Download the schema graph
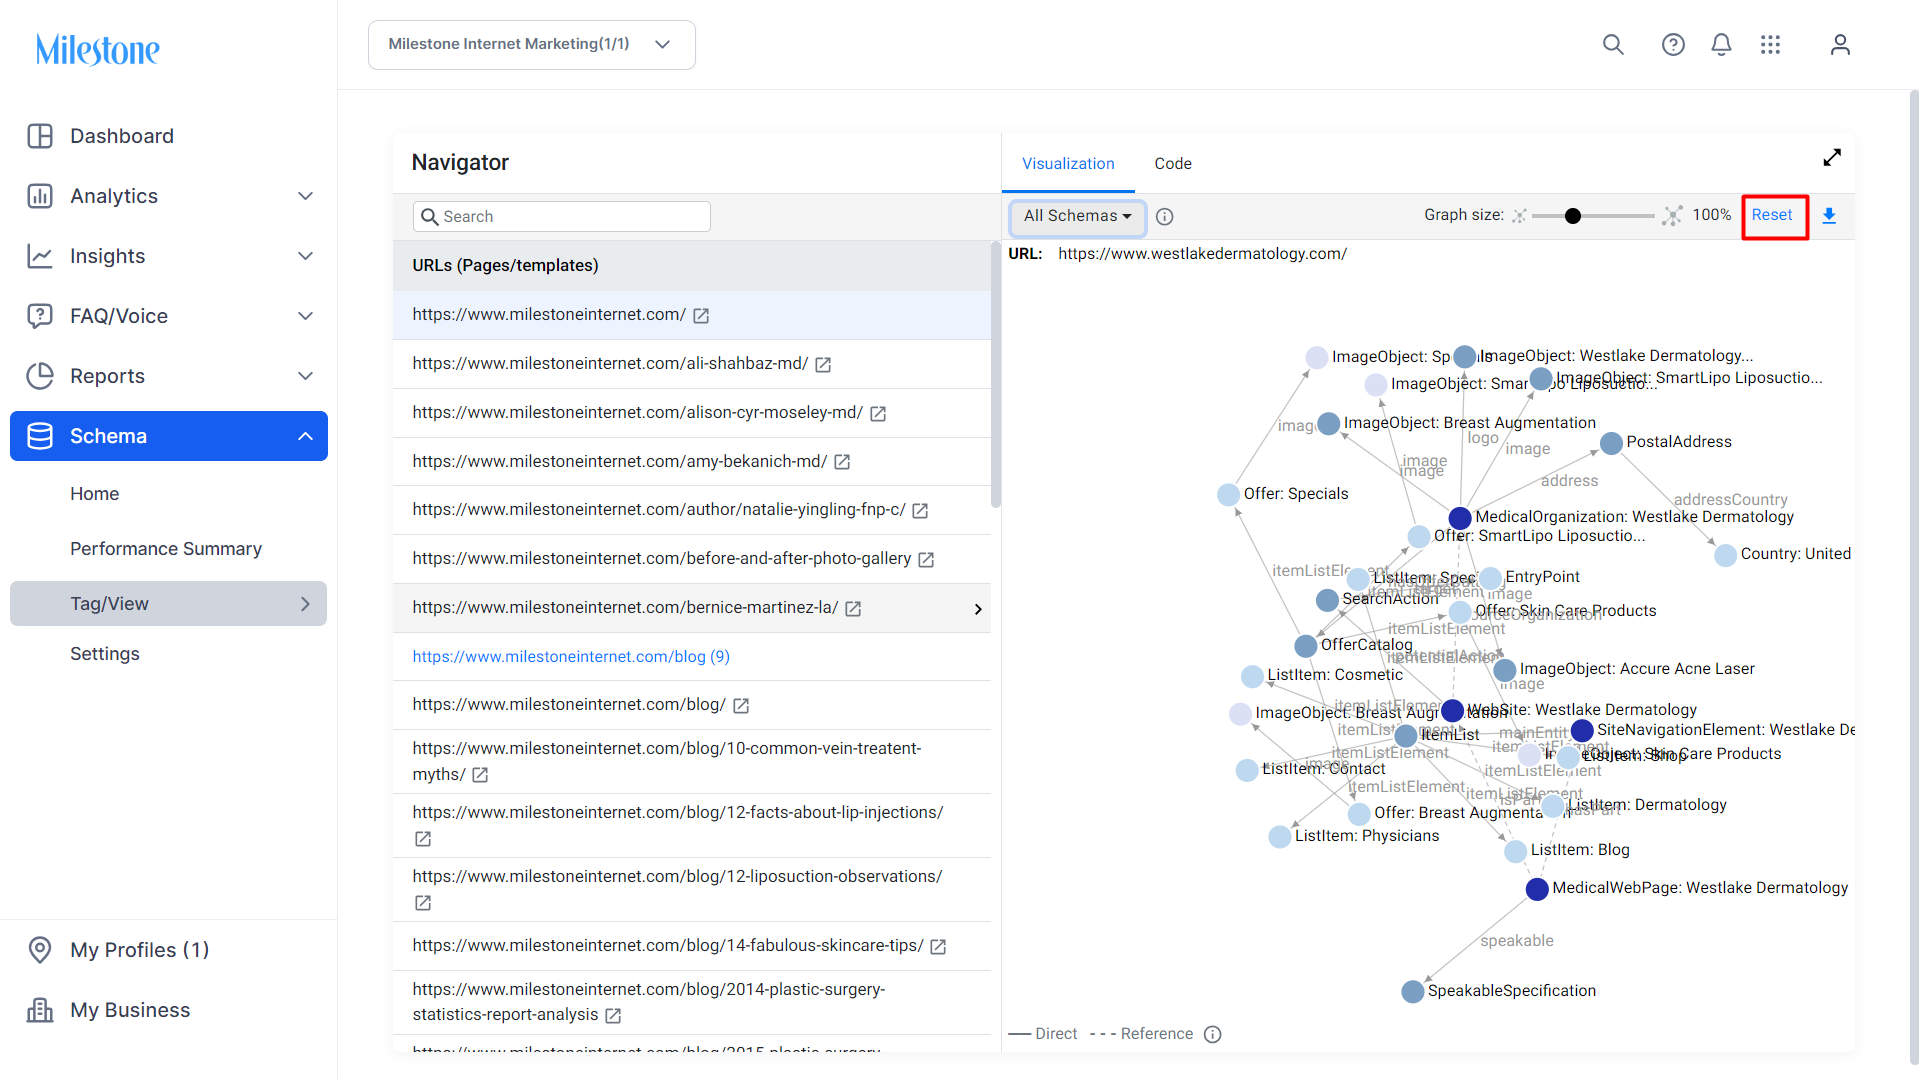 tap(1829, 216)
